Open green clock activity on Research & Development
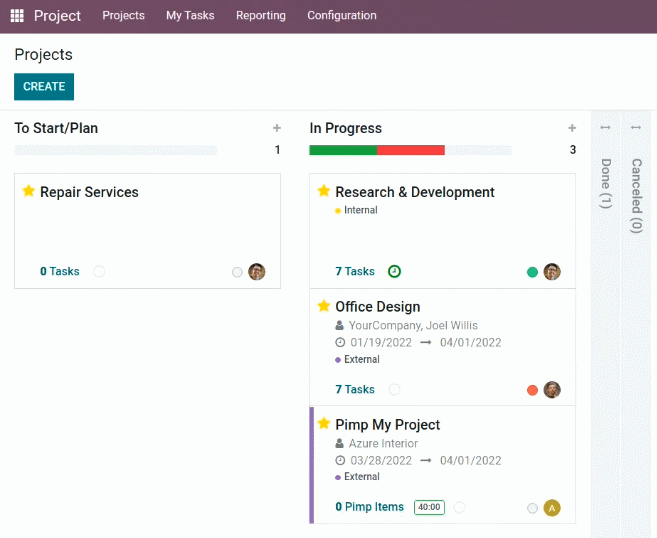This screenshot has height=538, width=657. pyautogui.click(x=394, y=272)
